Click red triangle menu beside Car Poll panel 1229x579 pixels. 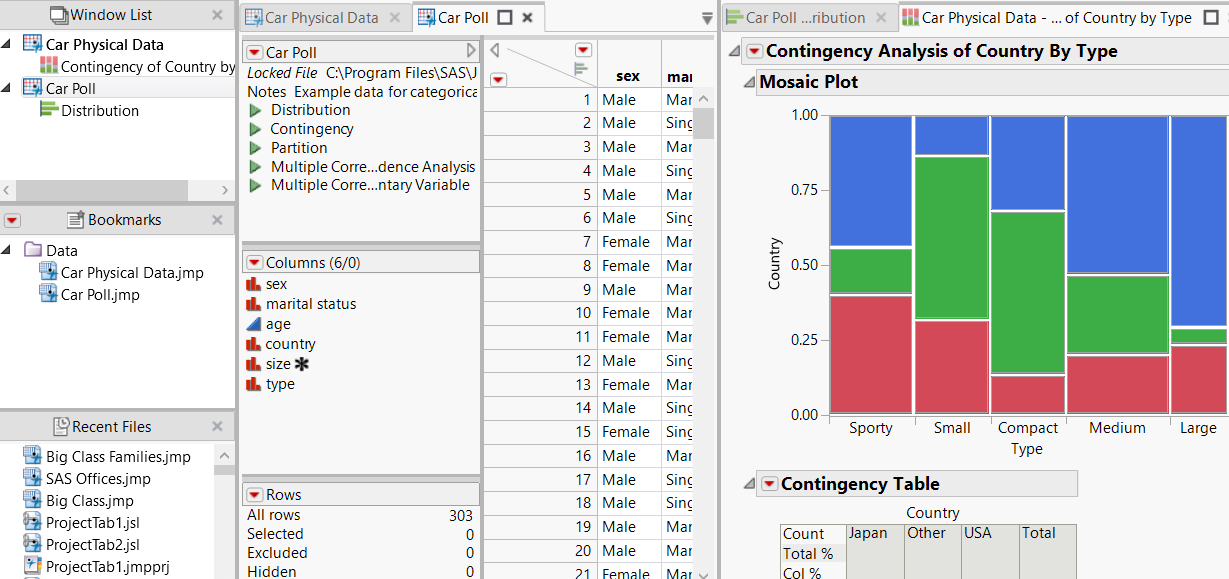tap(255, 52)
